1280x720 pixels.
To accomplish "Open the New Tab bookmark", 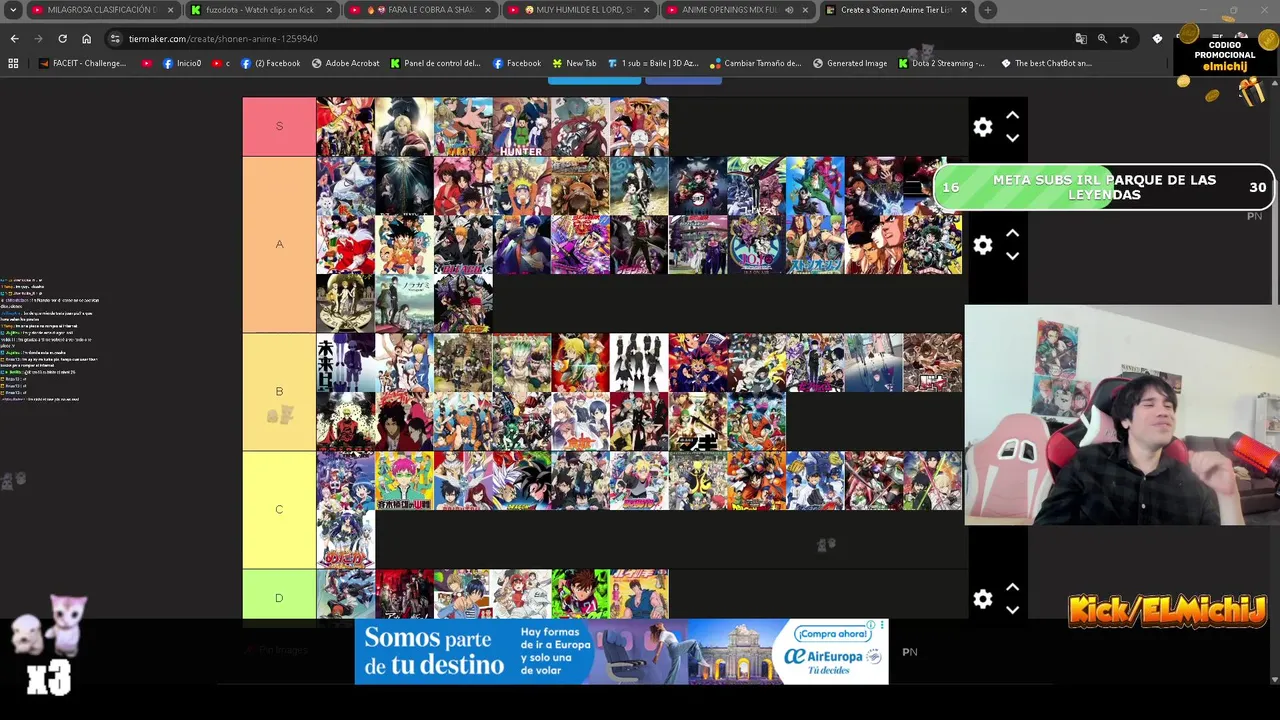I will (x=574, y=63).
